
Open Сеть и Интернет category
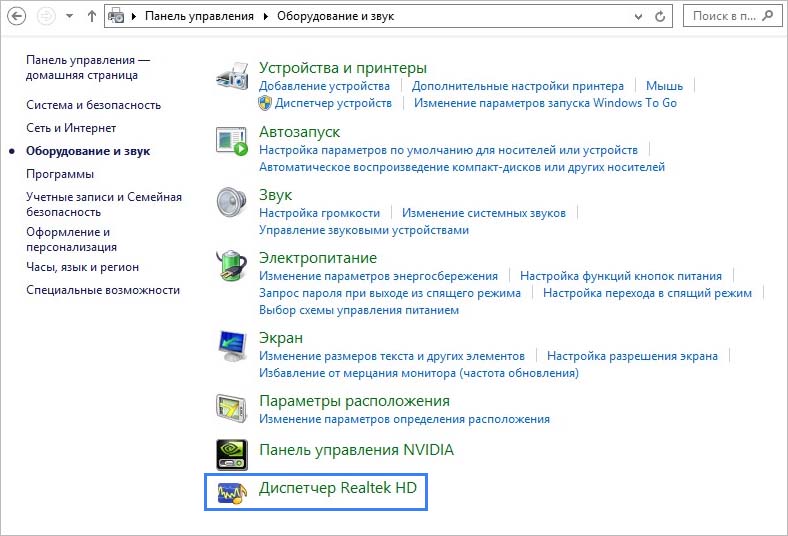(x=71, y=128)
